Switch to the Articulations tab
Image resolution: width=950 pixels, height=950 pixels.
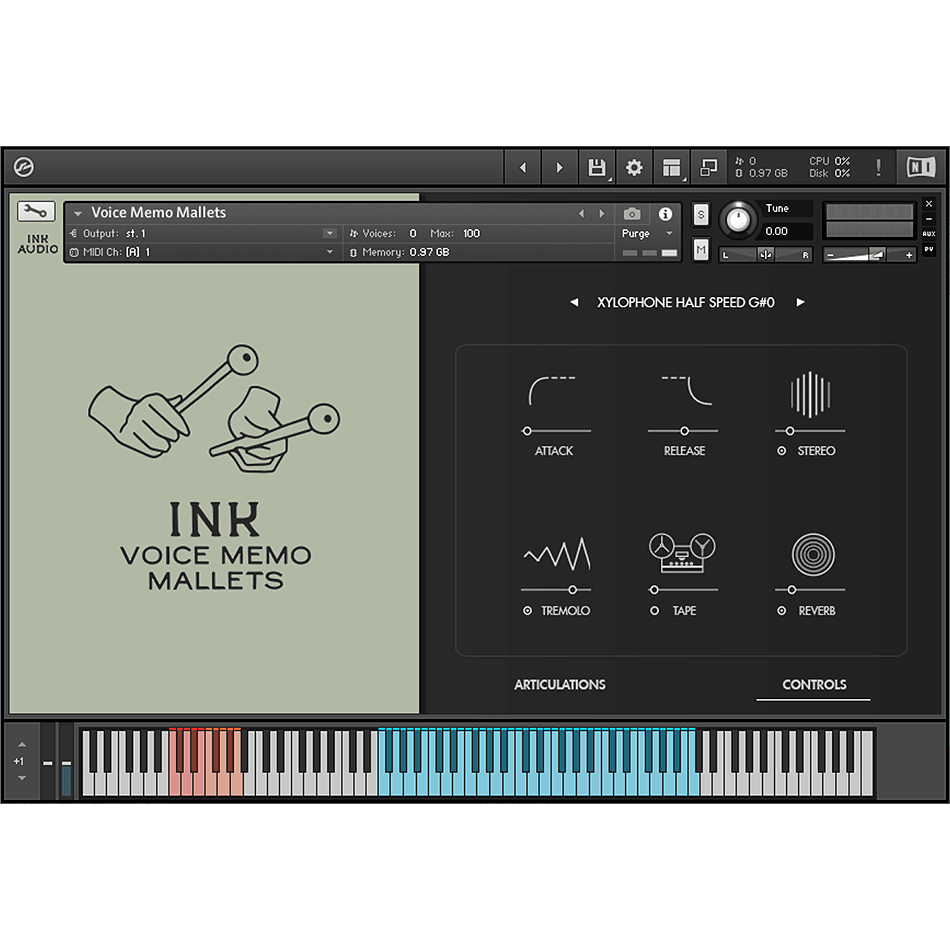coord(560,685)
